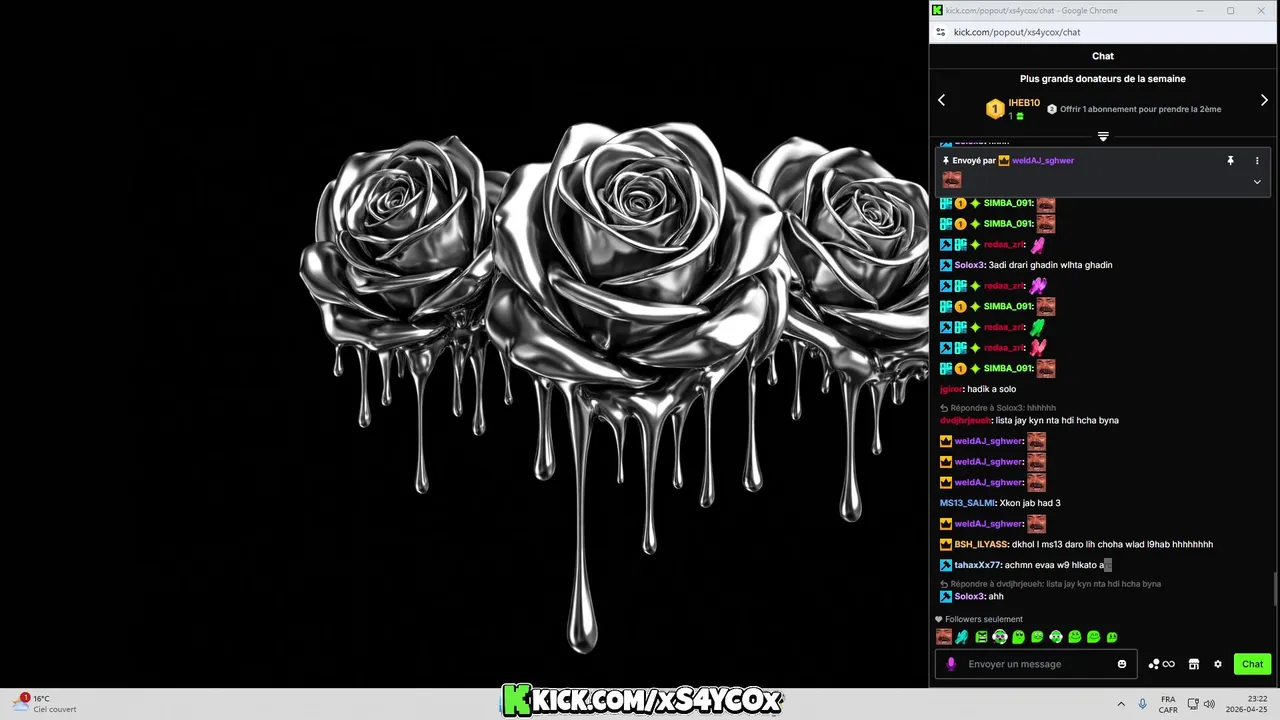Image resolution: width=1280 pixels, height=720 pixels.
Task: Click message text '3adi drari ghadin wlhta ghadin'
Action: click(1050, 265)
